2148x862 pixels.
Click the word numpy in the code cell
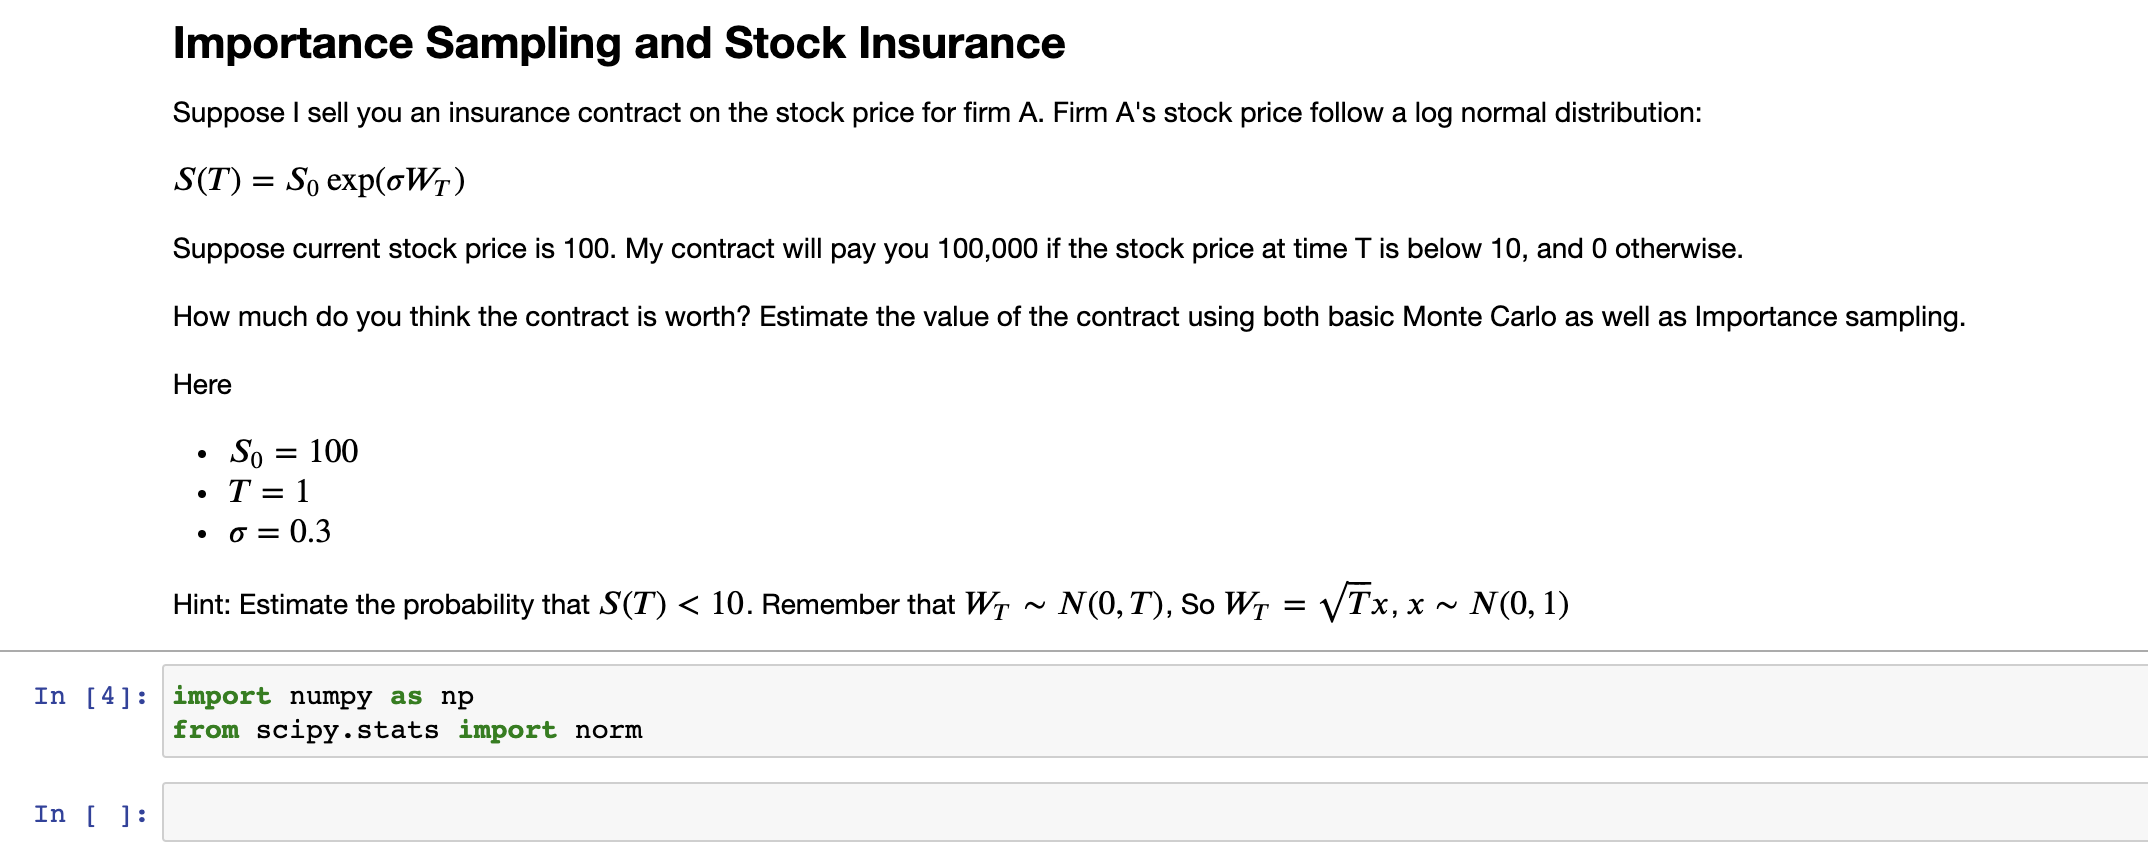pos(330,695)
